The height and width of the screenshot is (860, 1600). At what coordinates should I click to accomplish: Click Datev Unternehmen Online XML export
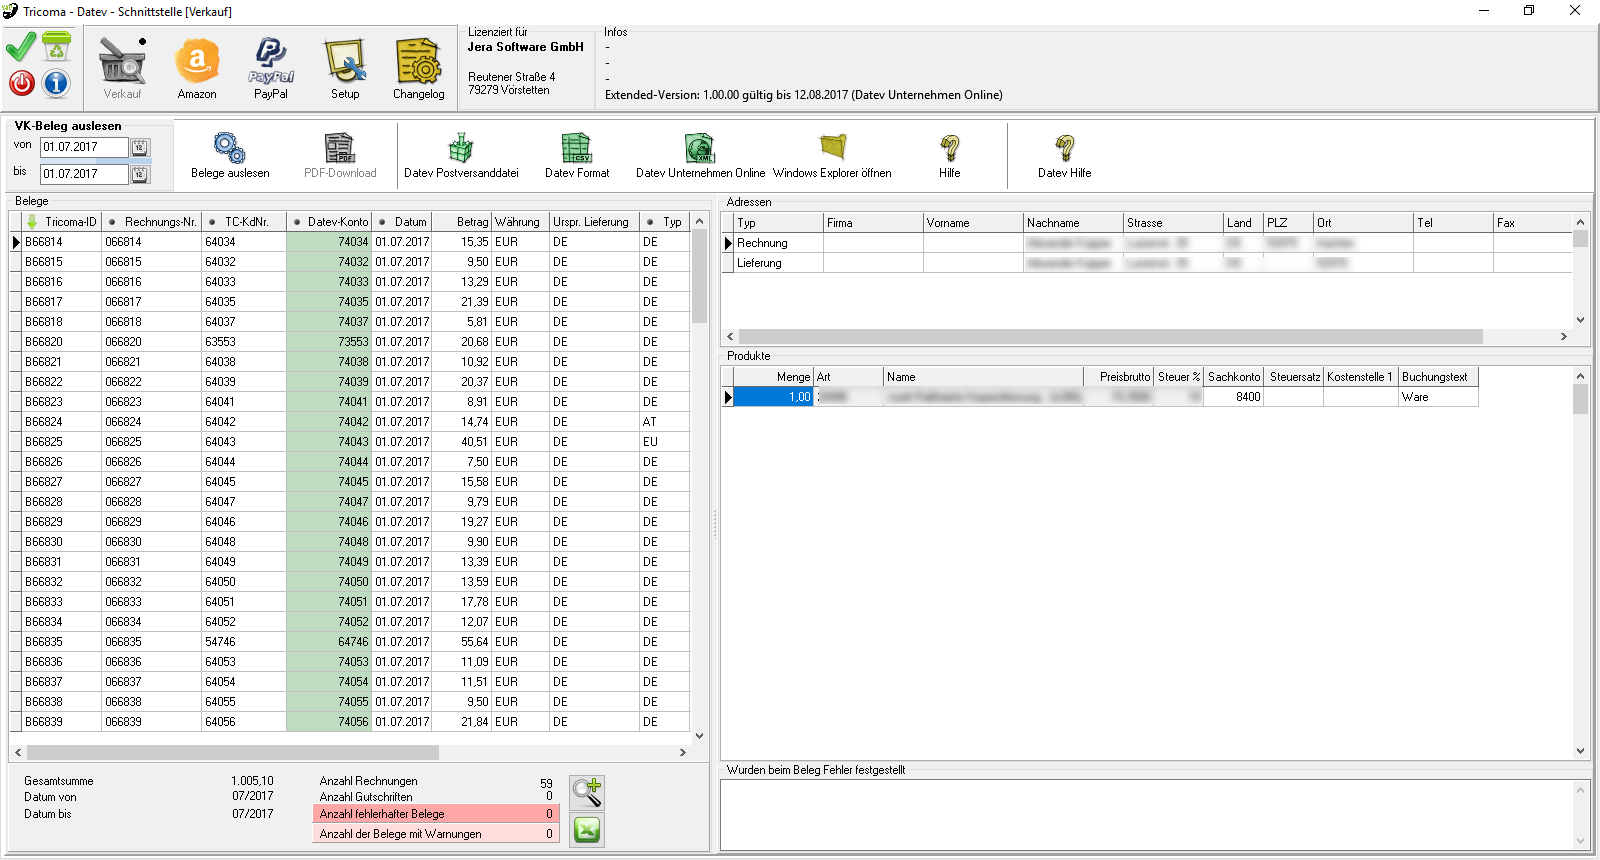[x=700, y=149]
